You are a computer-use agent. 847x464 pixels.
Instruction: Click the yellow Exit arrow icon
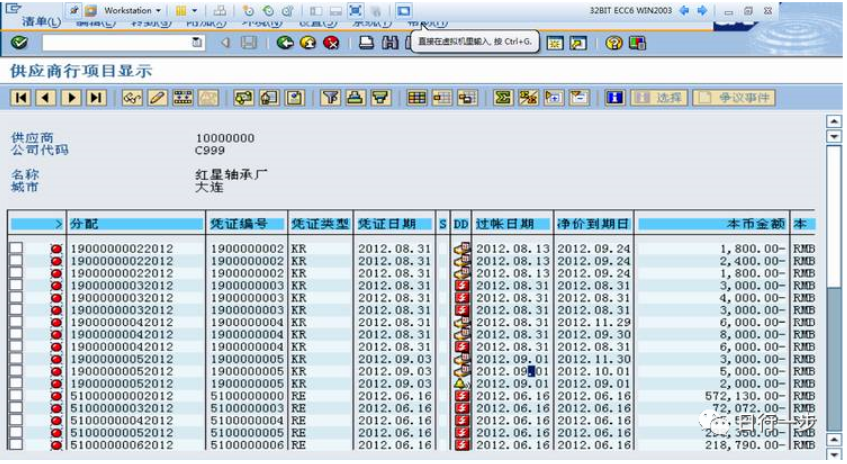coord(308,43)
